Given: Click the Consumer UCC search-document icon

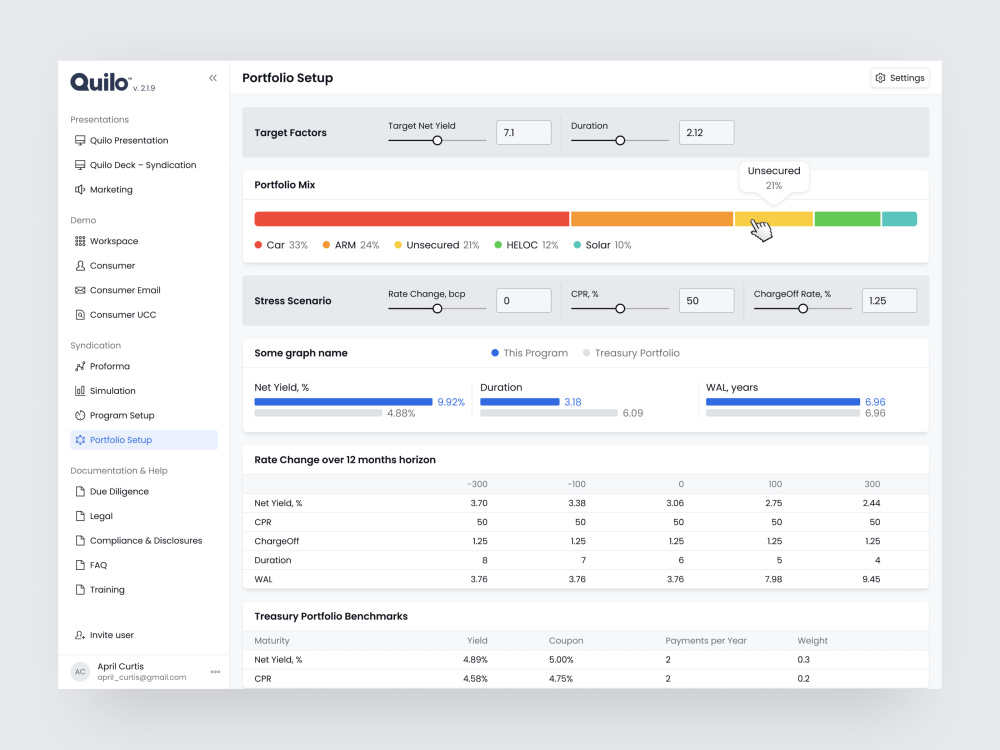Looking at the screenshot, I should point(80,314).
